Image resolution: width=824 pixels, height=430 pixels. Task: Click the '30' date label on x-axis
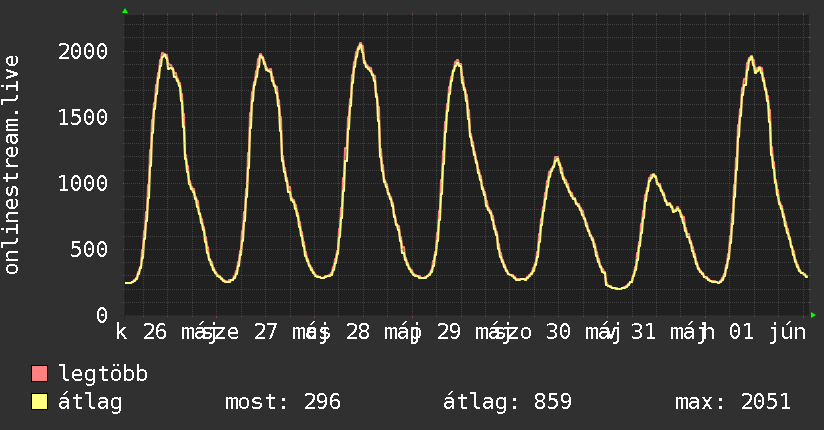coord(558,332)
